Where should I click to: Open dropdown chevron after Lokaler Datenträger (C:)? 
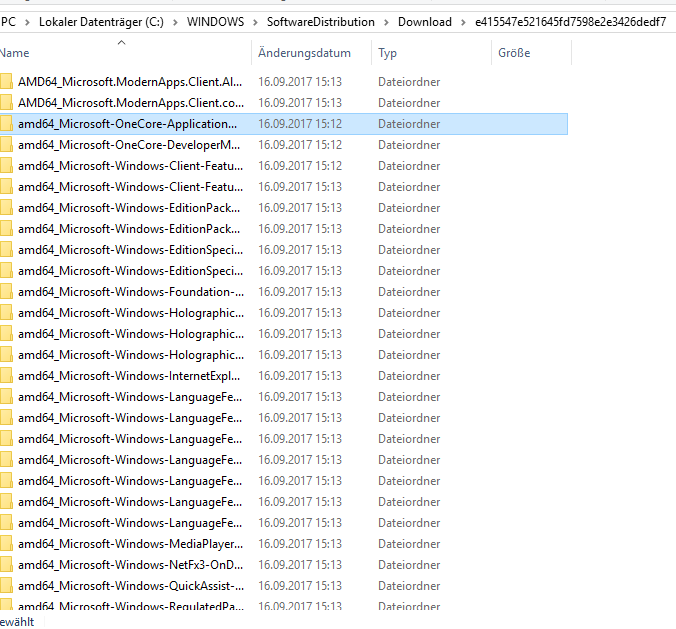pyautogui.click(x=175, y=22)
